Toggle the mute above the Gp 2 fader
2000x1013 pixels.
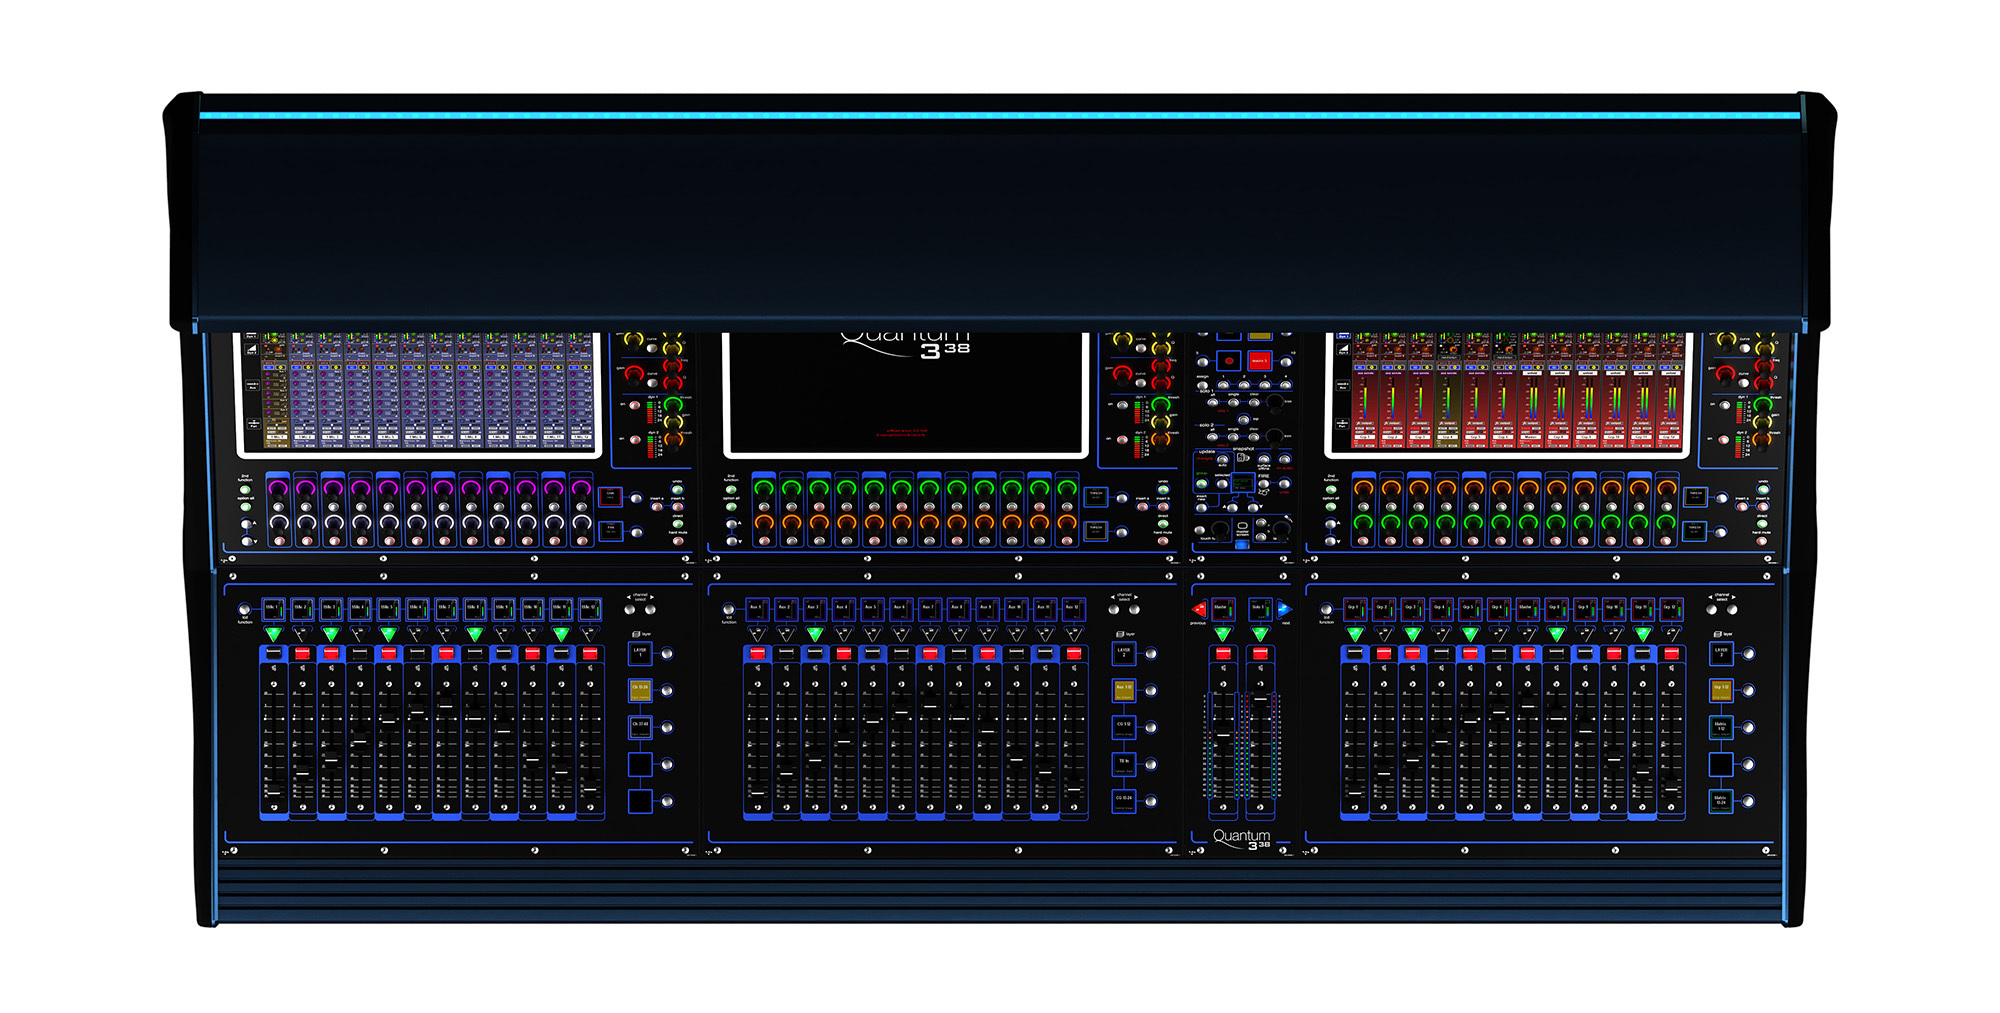1383,653
